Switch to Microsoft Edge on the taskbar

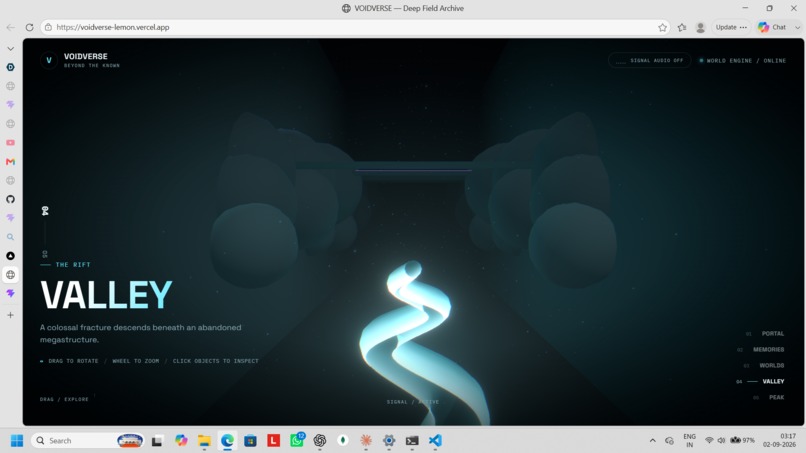227,441
